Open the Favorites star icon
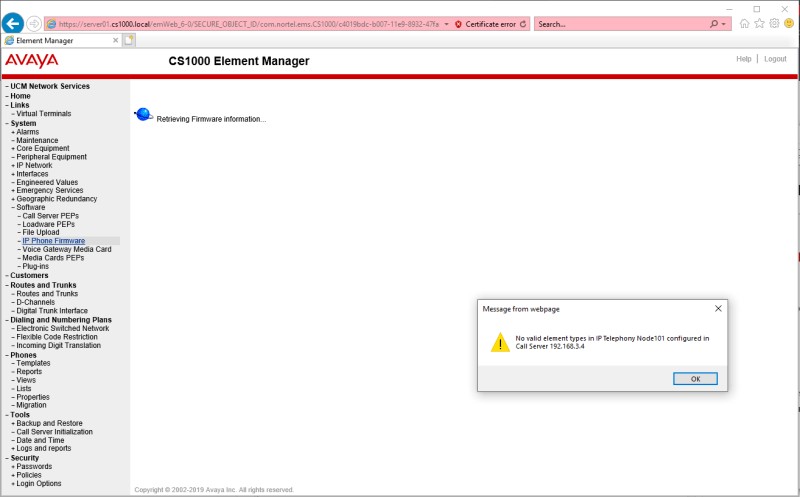Screen dimensions: 800x497 [759, 23]
